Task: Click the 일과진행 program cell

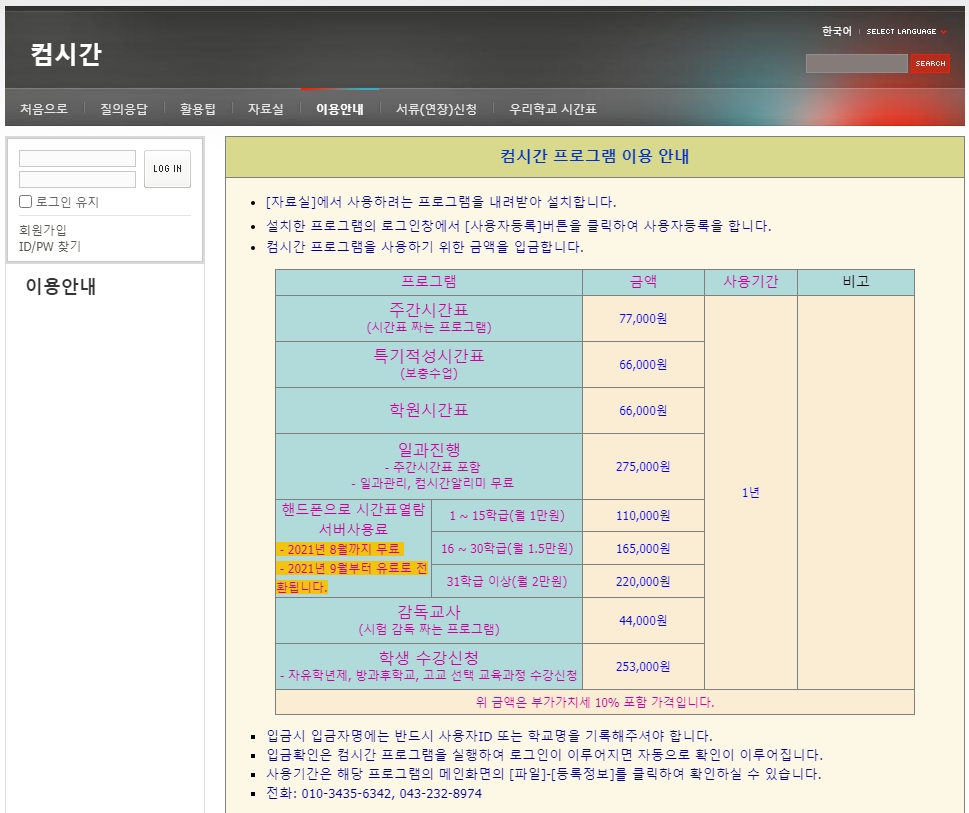Action: [x=429, y=466]
